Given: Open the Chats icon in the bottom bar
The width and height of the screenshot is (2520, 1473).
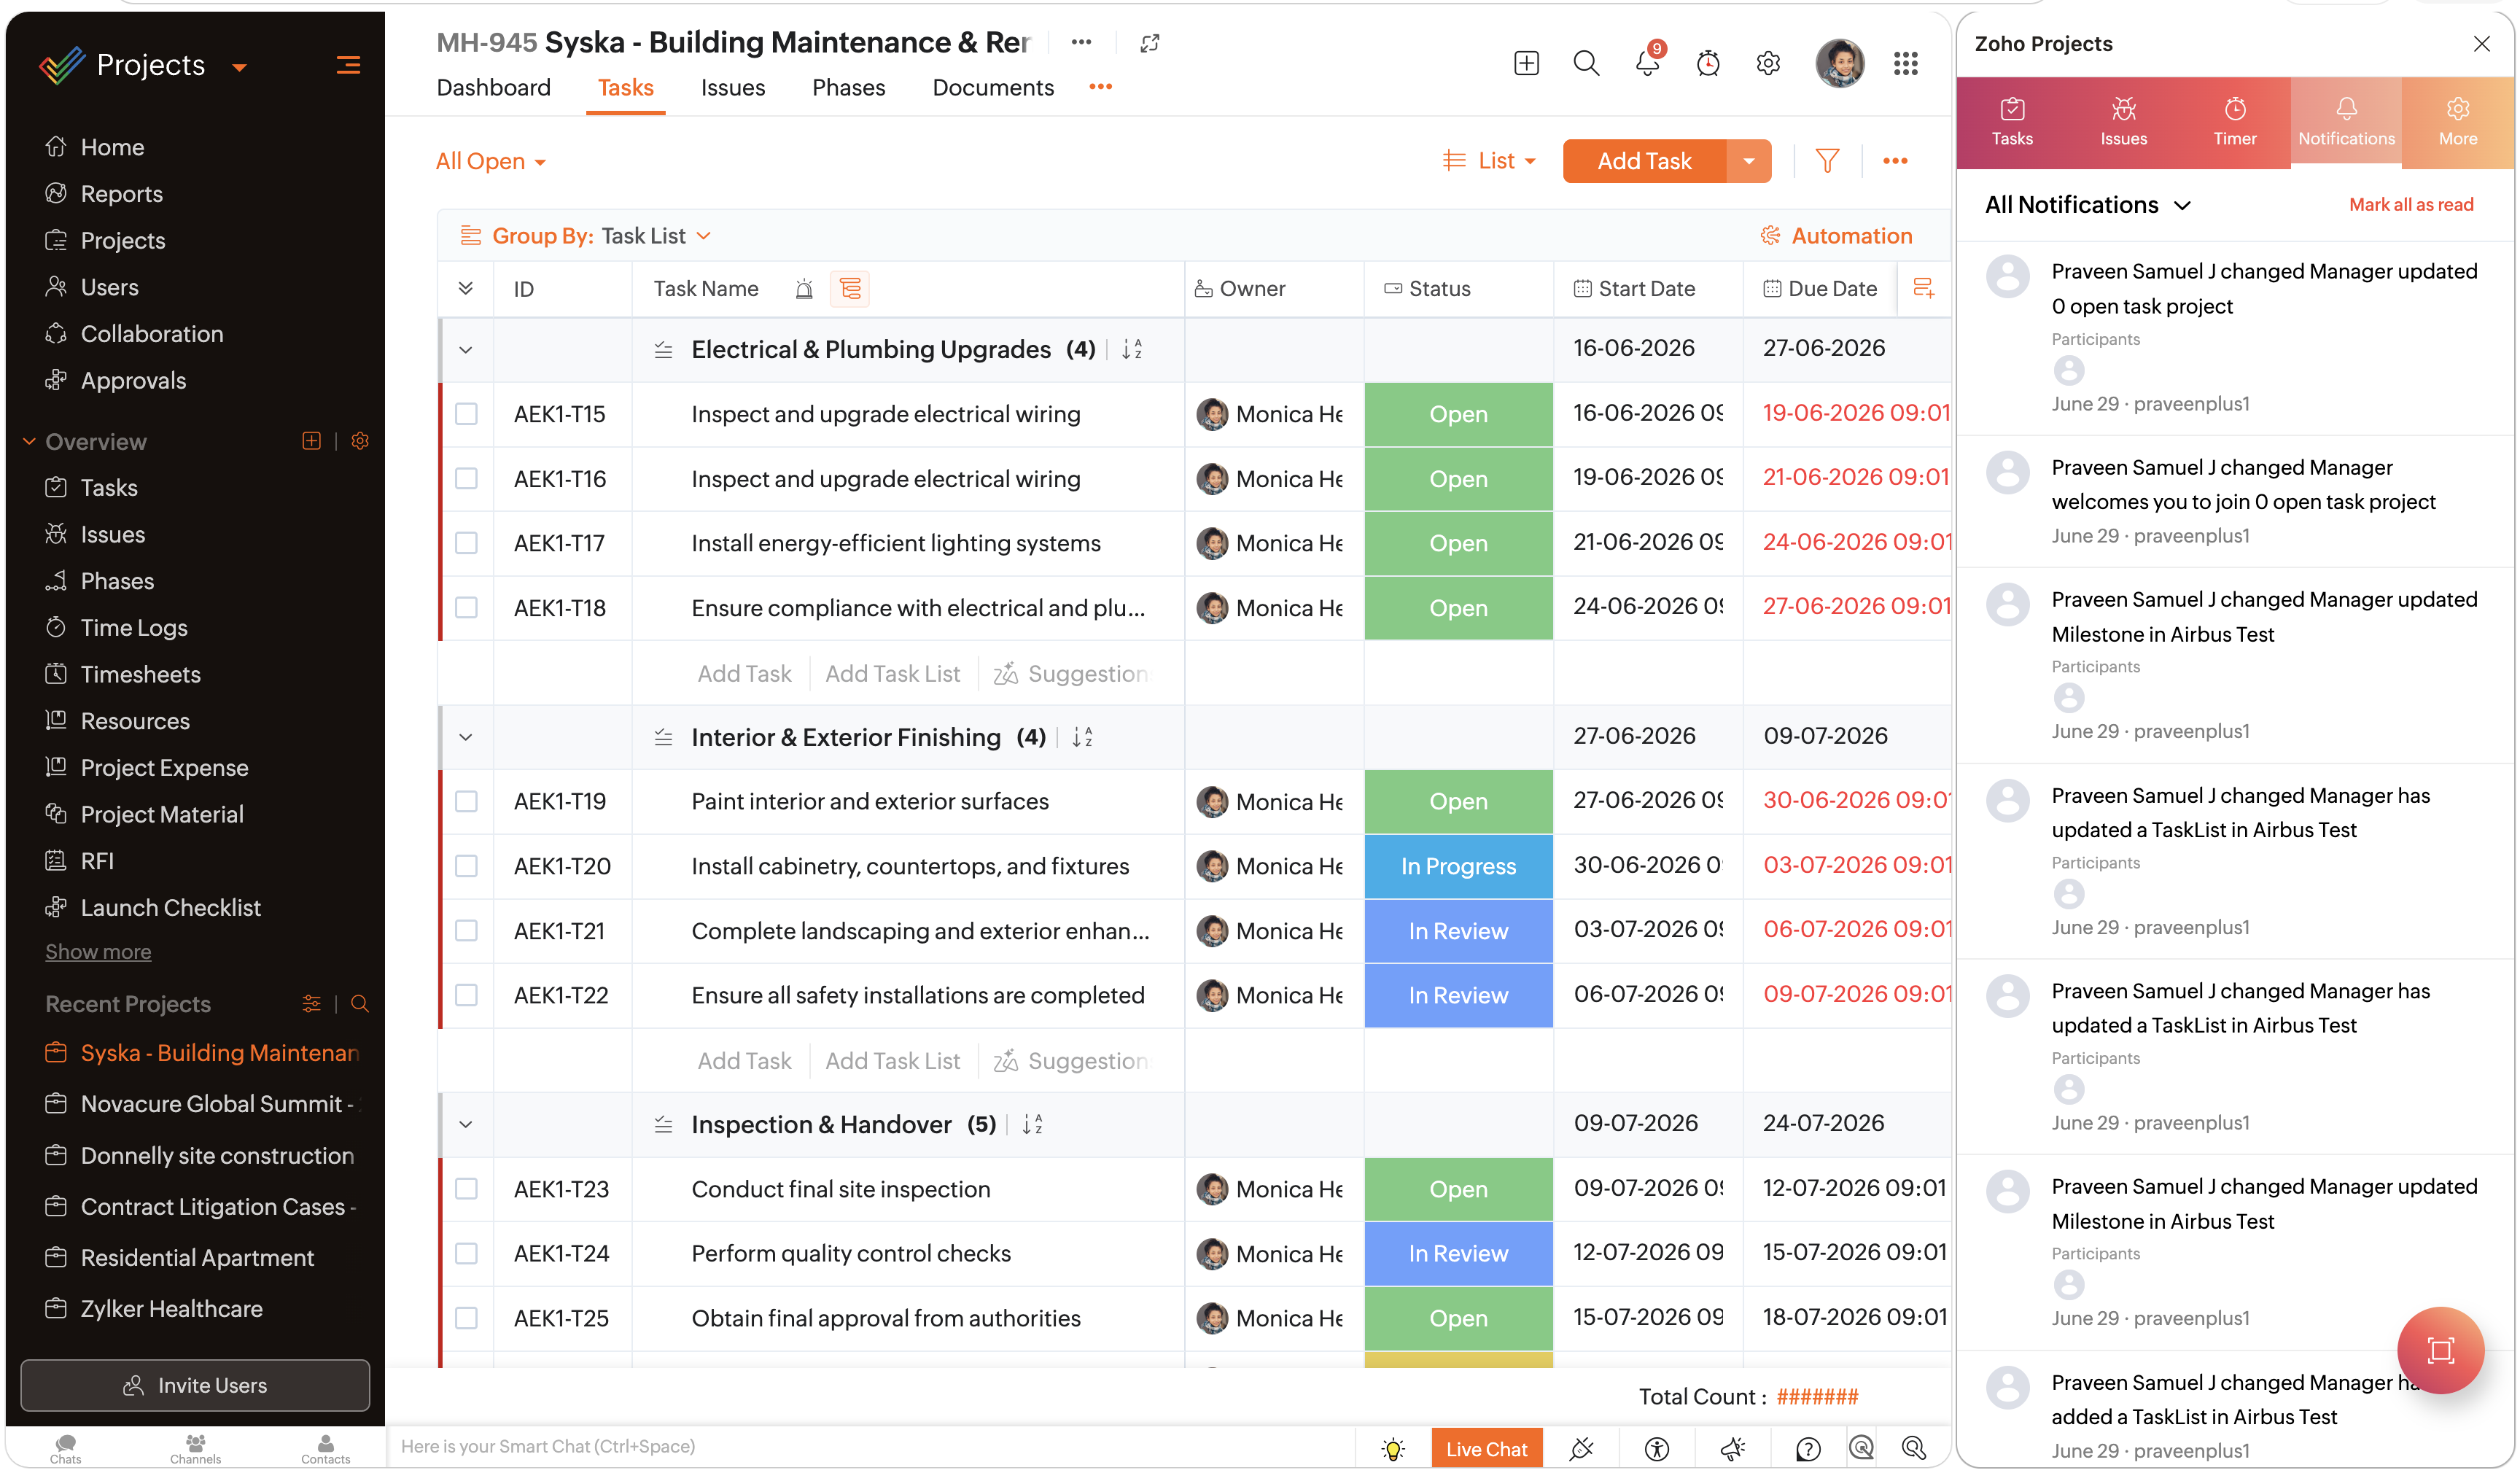Looking at the screenshot, I should click(x=66, y=1448).
